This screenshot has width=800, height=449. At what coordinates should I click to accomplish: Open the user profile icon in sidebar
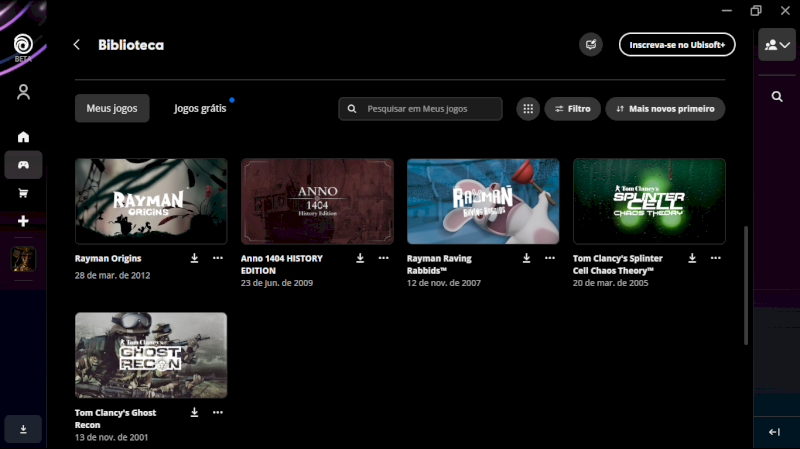tap(23, 92)
